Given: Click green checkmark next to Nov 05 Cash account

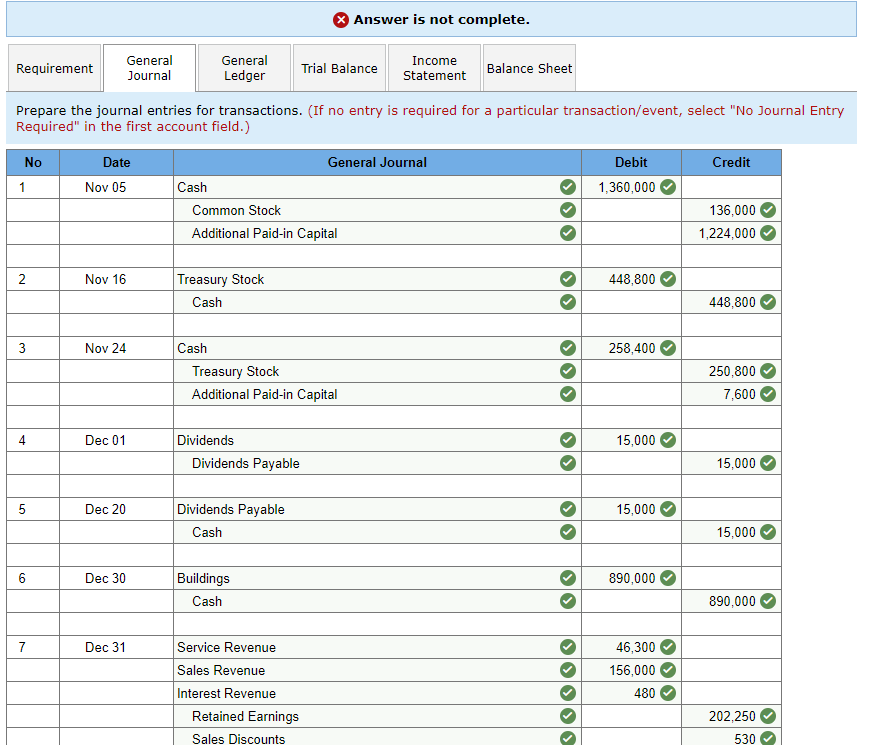Looking at the screenshot, I should (568, 187).
